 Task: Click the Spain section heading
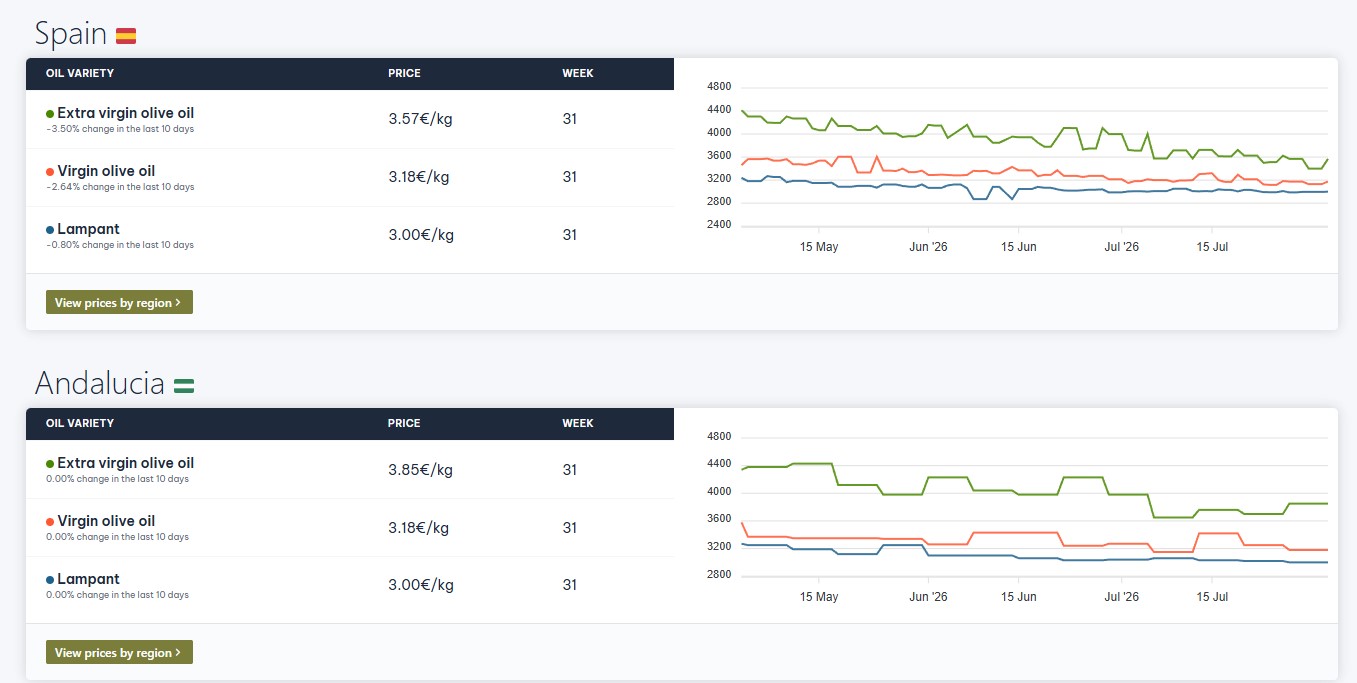click(71, 34)
